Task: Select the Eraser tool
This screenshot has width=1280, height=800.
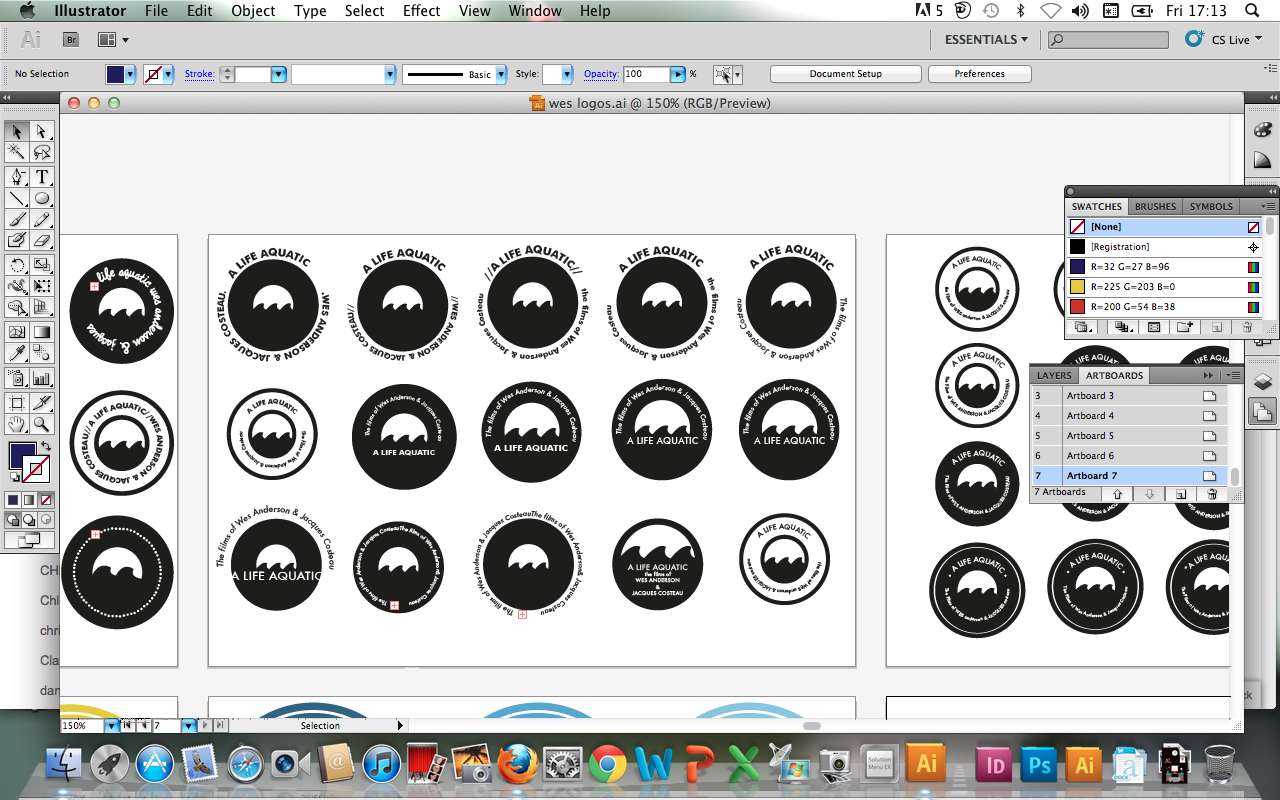Action: tap(42, 240)
